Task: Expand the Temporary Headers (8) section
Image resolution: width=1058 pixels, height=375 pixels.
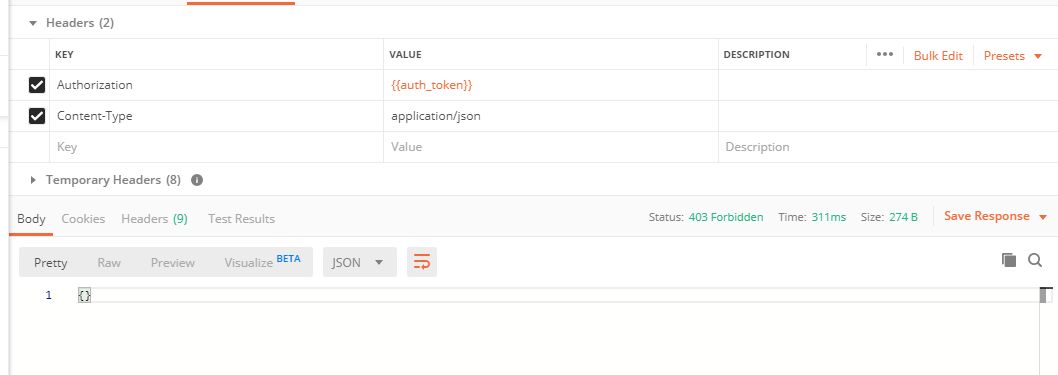Action: pyautogui.click(x=33, y=180)
